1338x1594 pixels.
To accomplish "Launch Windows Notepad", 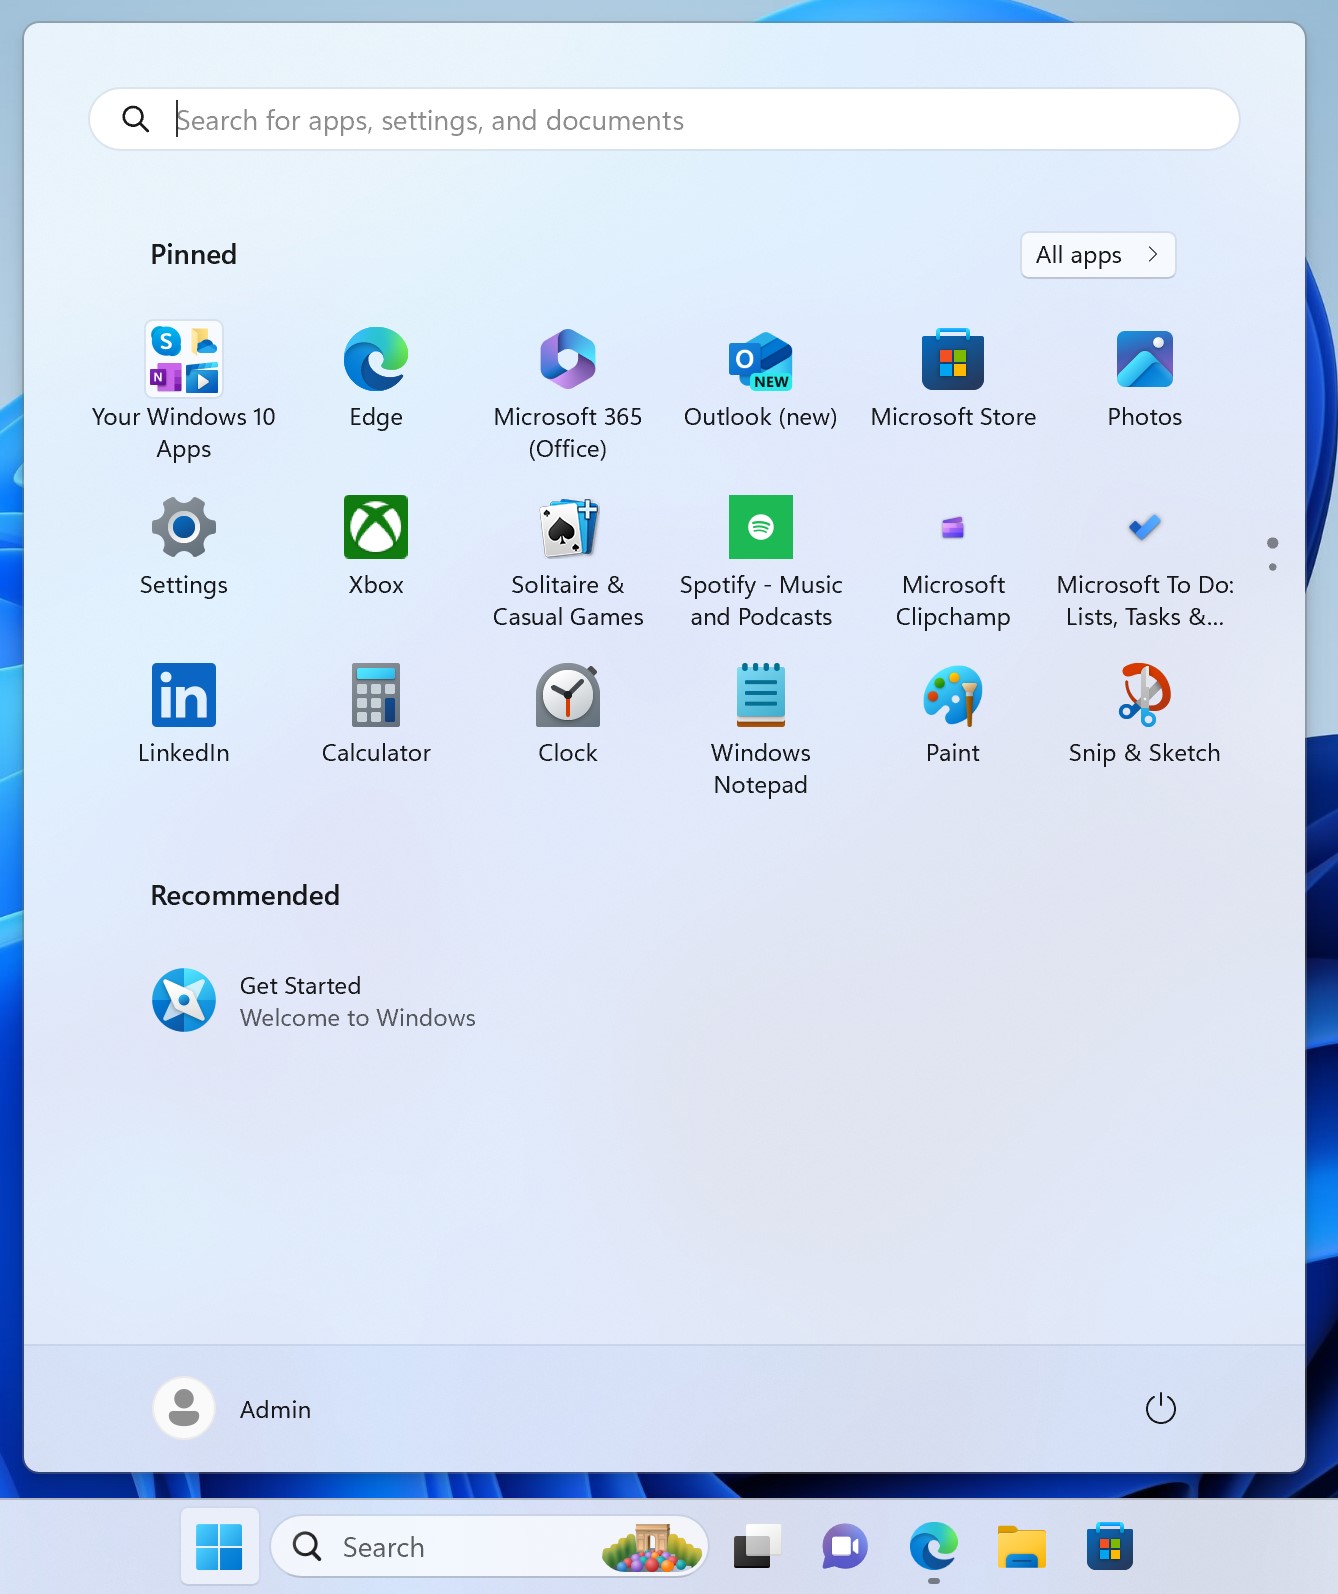I will [x=760, y=729].
